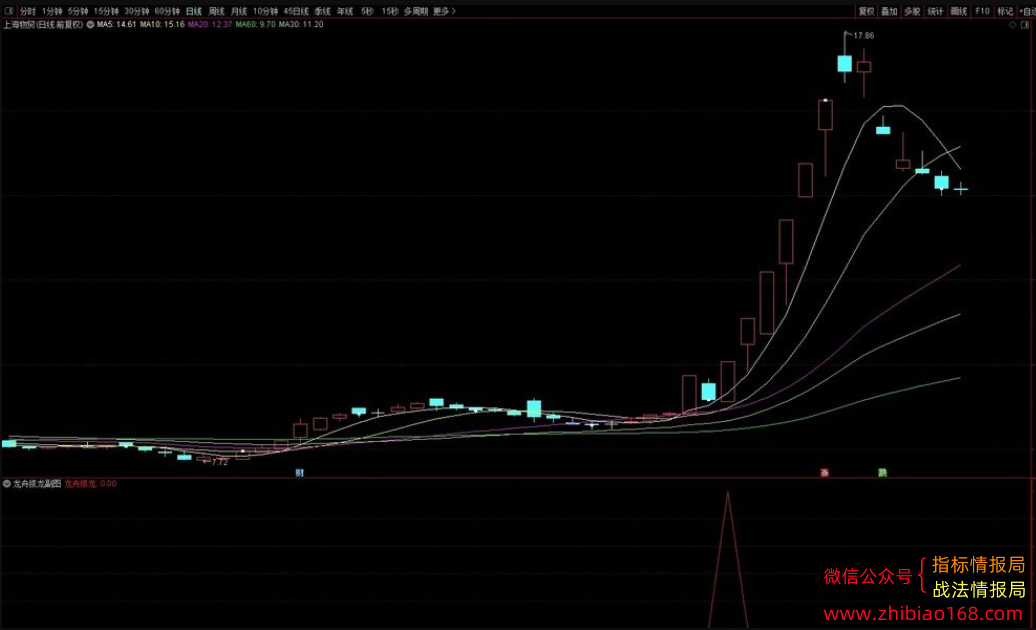Select the 5分钟 period tab
Image resolution: width=1036 pixels, height=630 pixels.
click(x=78, y=11)
